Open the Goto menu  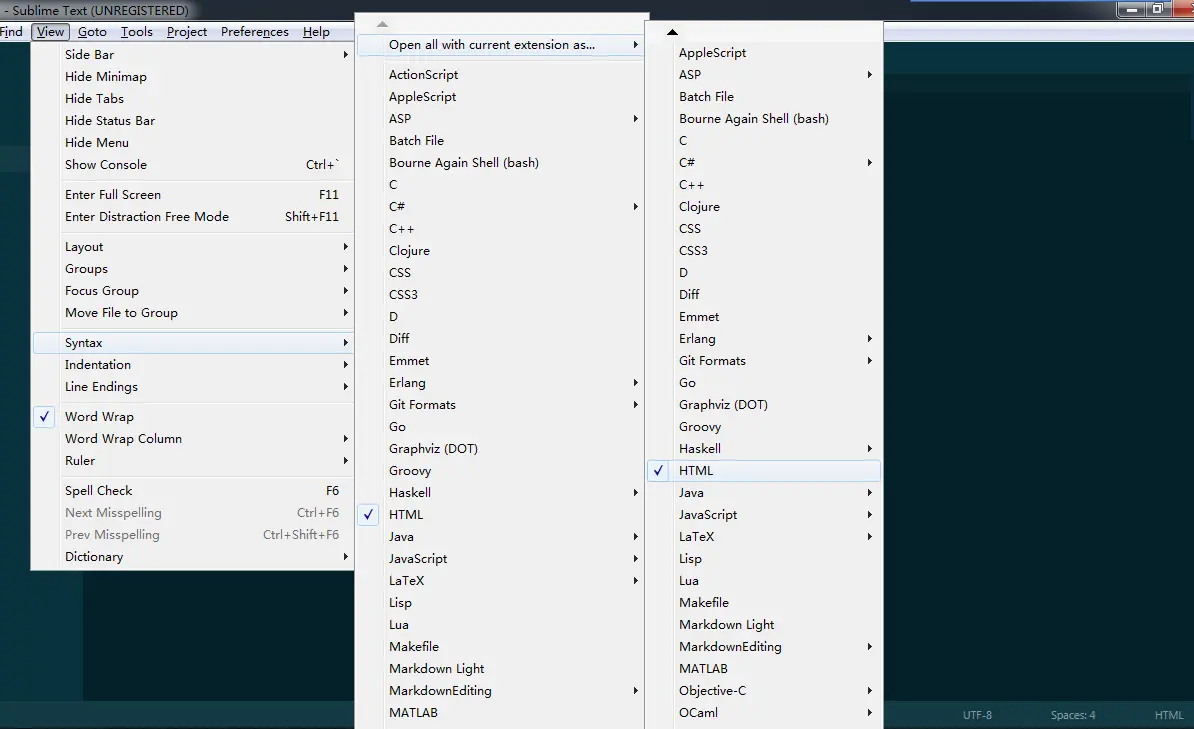(x=92, y=31)
